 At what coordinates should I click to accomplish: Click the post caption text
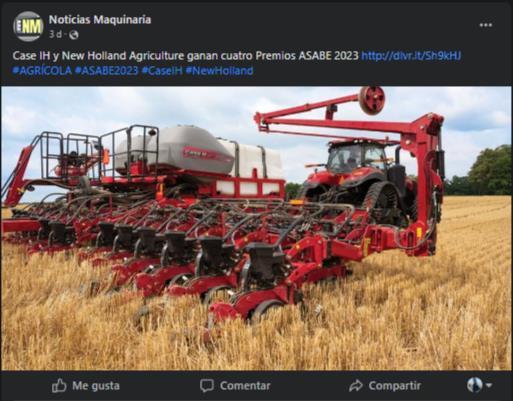coord(185,56)
